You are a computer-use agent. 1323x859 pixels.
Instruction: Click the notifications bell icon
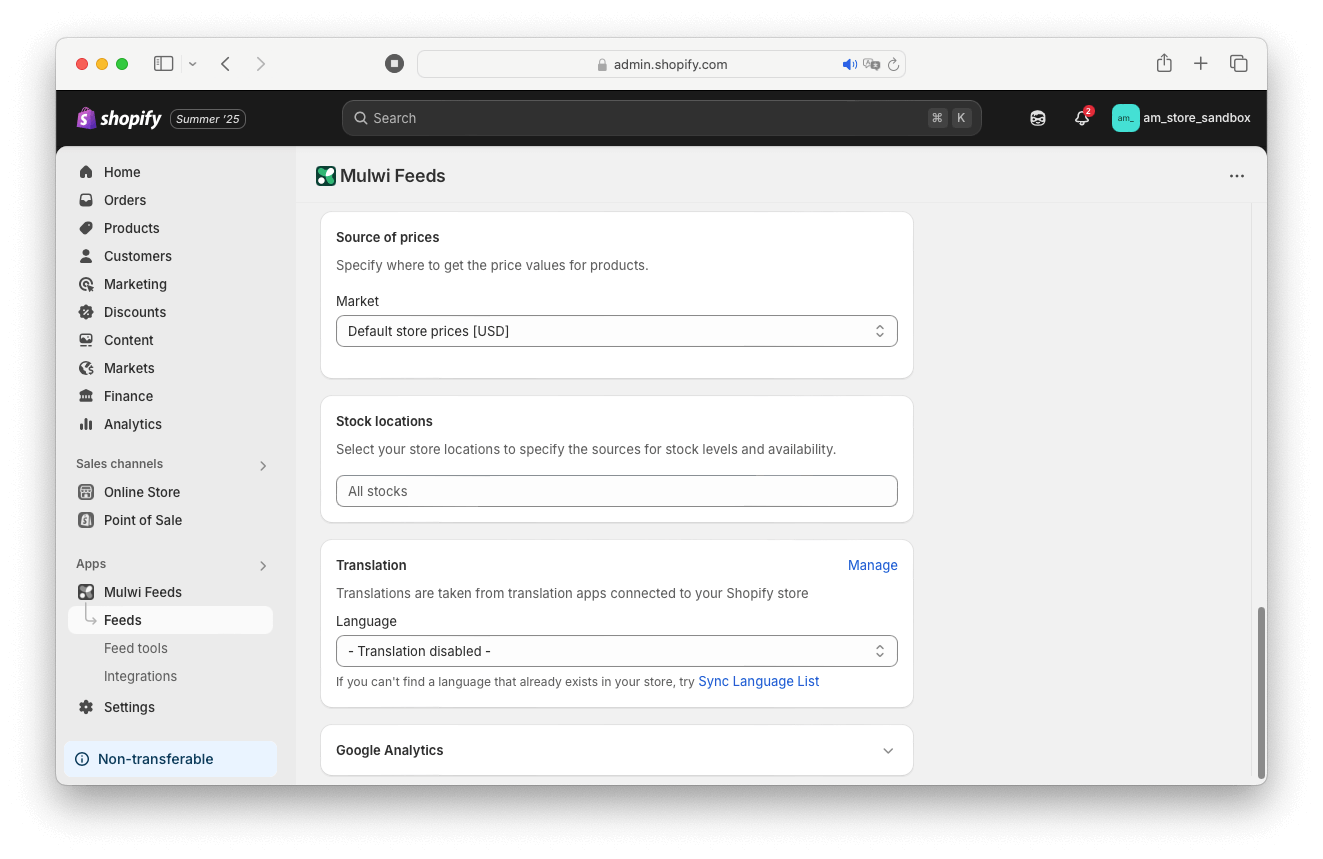[1081, 118]
